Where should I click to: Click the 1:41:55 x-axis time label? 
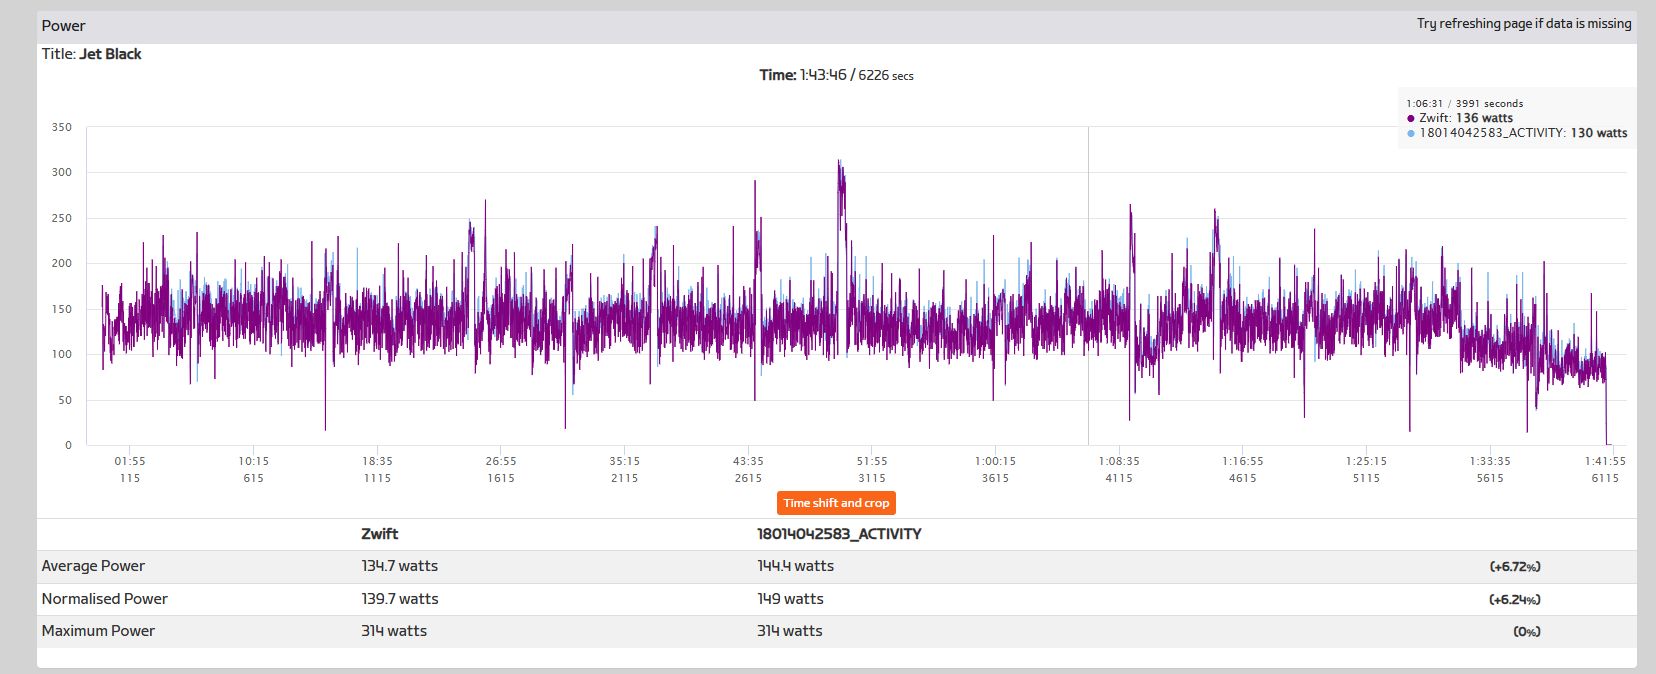(x=1605, y=461)
